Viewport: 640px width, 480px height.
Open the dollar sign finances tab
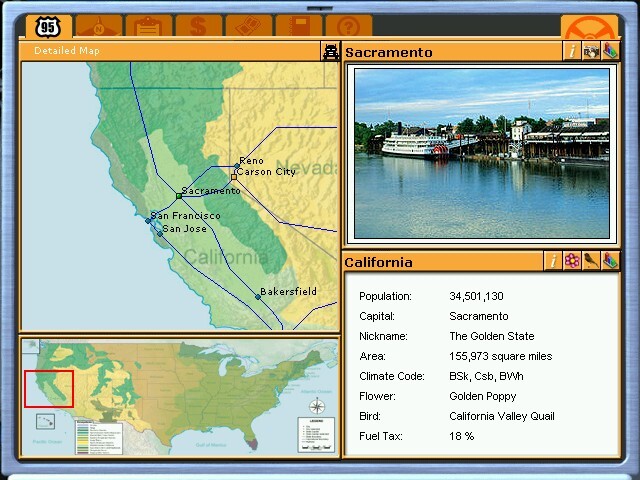[199, 27]
